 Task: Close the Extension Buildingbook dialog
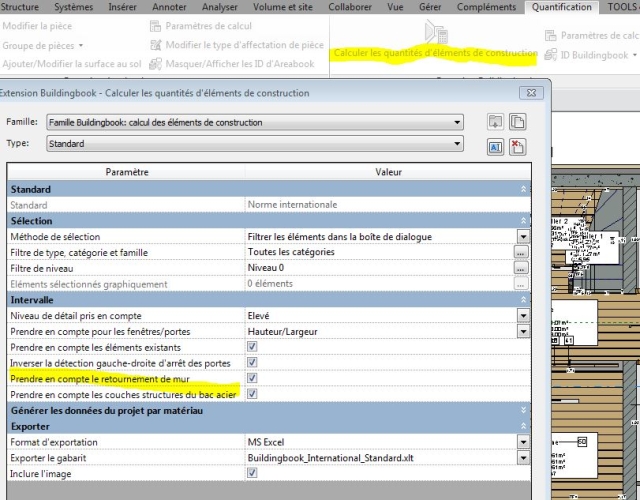(531, 93)
